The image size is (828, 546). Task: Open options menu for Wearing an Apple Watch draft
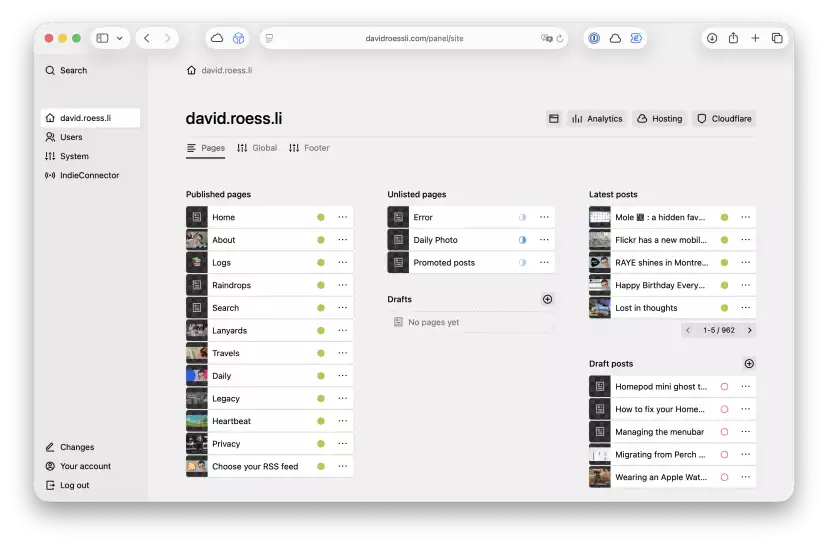coord(746,477)
